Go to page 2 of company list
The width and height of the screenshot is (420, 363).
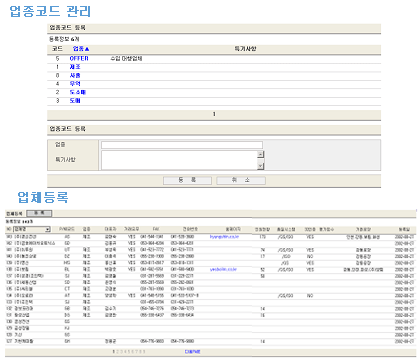(x=117, y=352)
